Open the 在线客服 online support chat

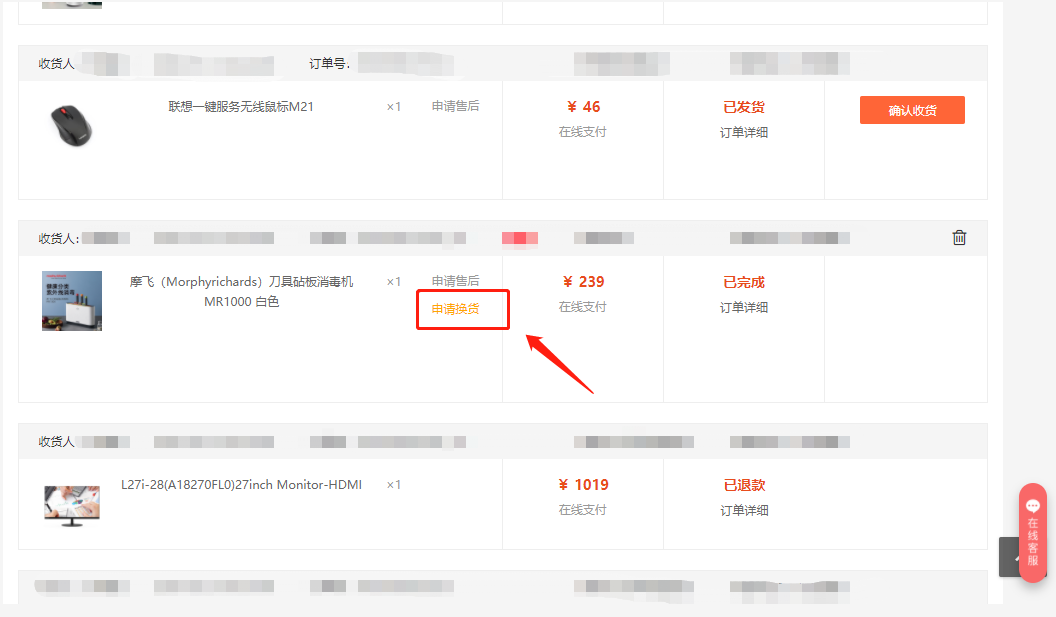click(x=1032, y=533)
